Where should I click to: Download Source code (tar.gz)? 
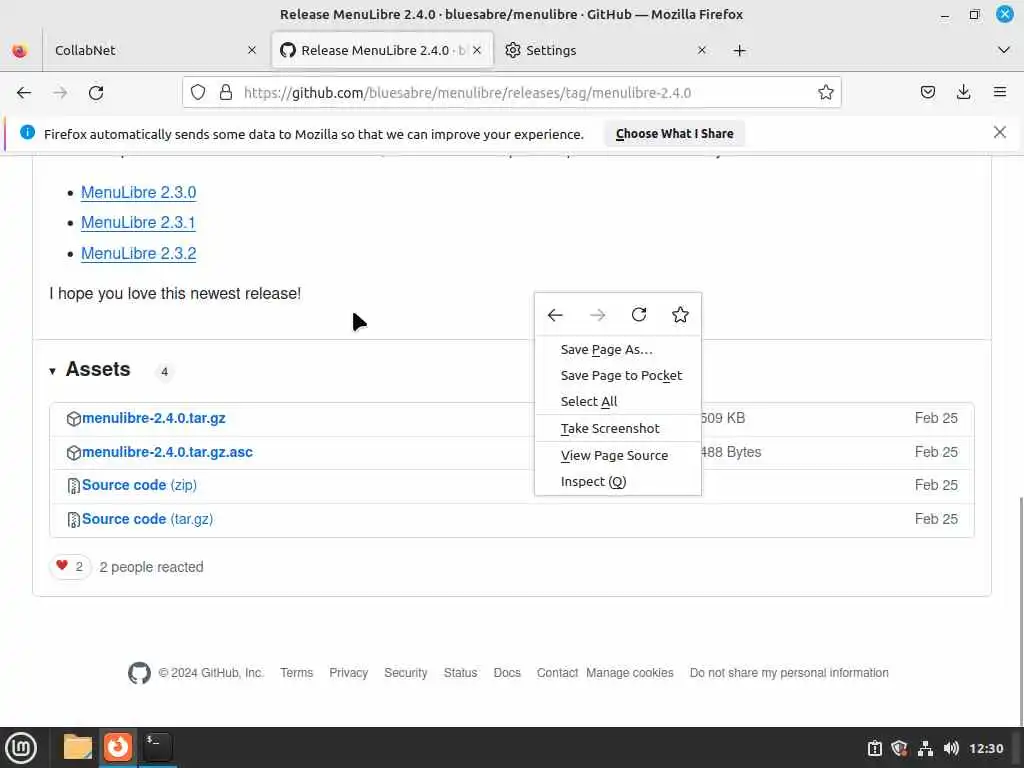148,519
